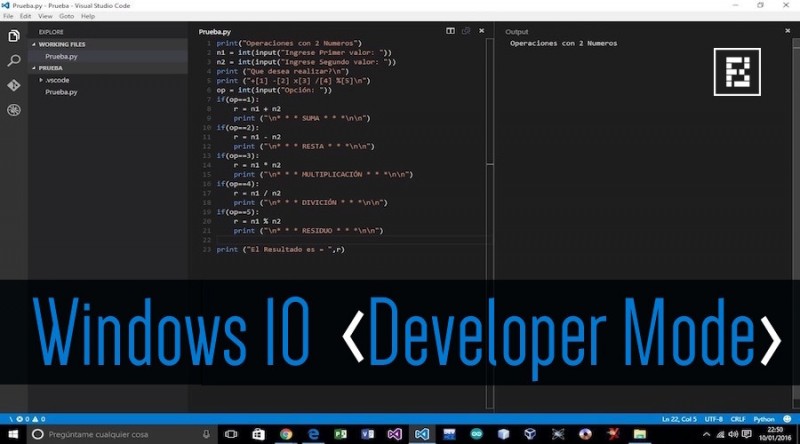Click the EXPLORE sidebar header
This screenshot has height=444, width=800.
point(51,32)
